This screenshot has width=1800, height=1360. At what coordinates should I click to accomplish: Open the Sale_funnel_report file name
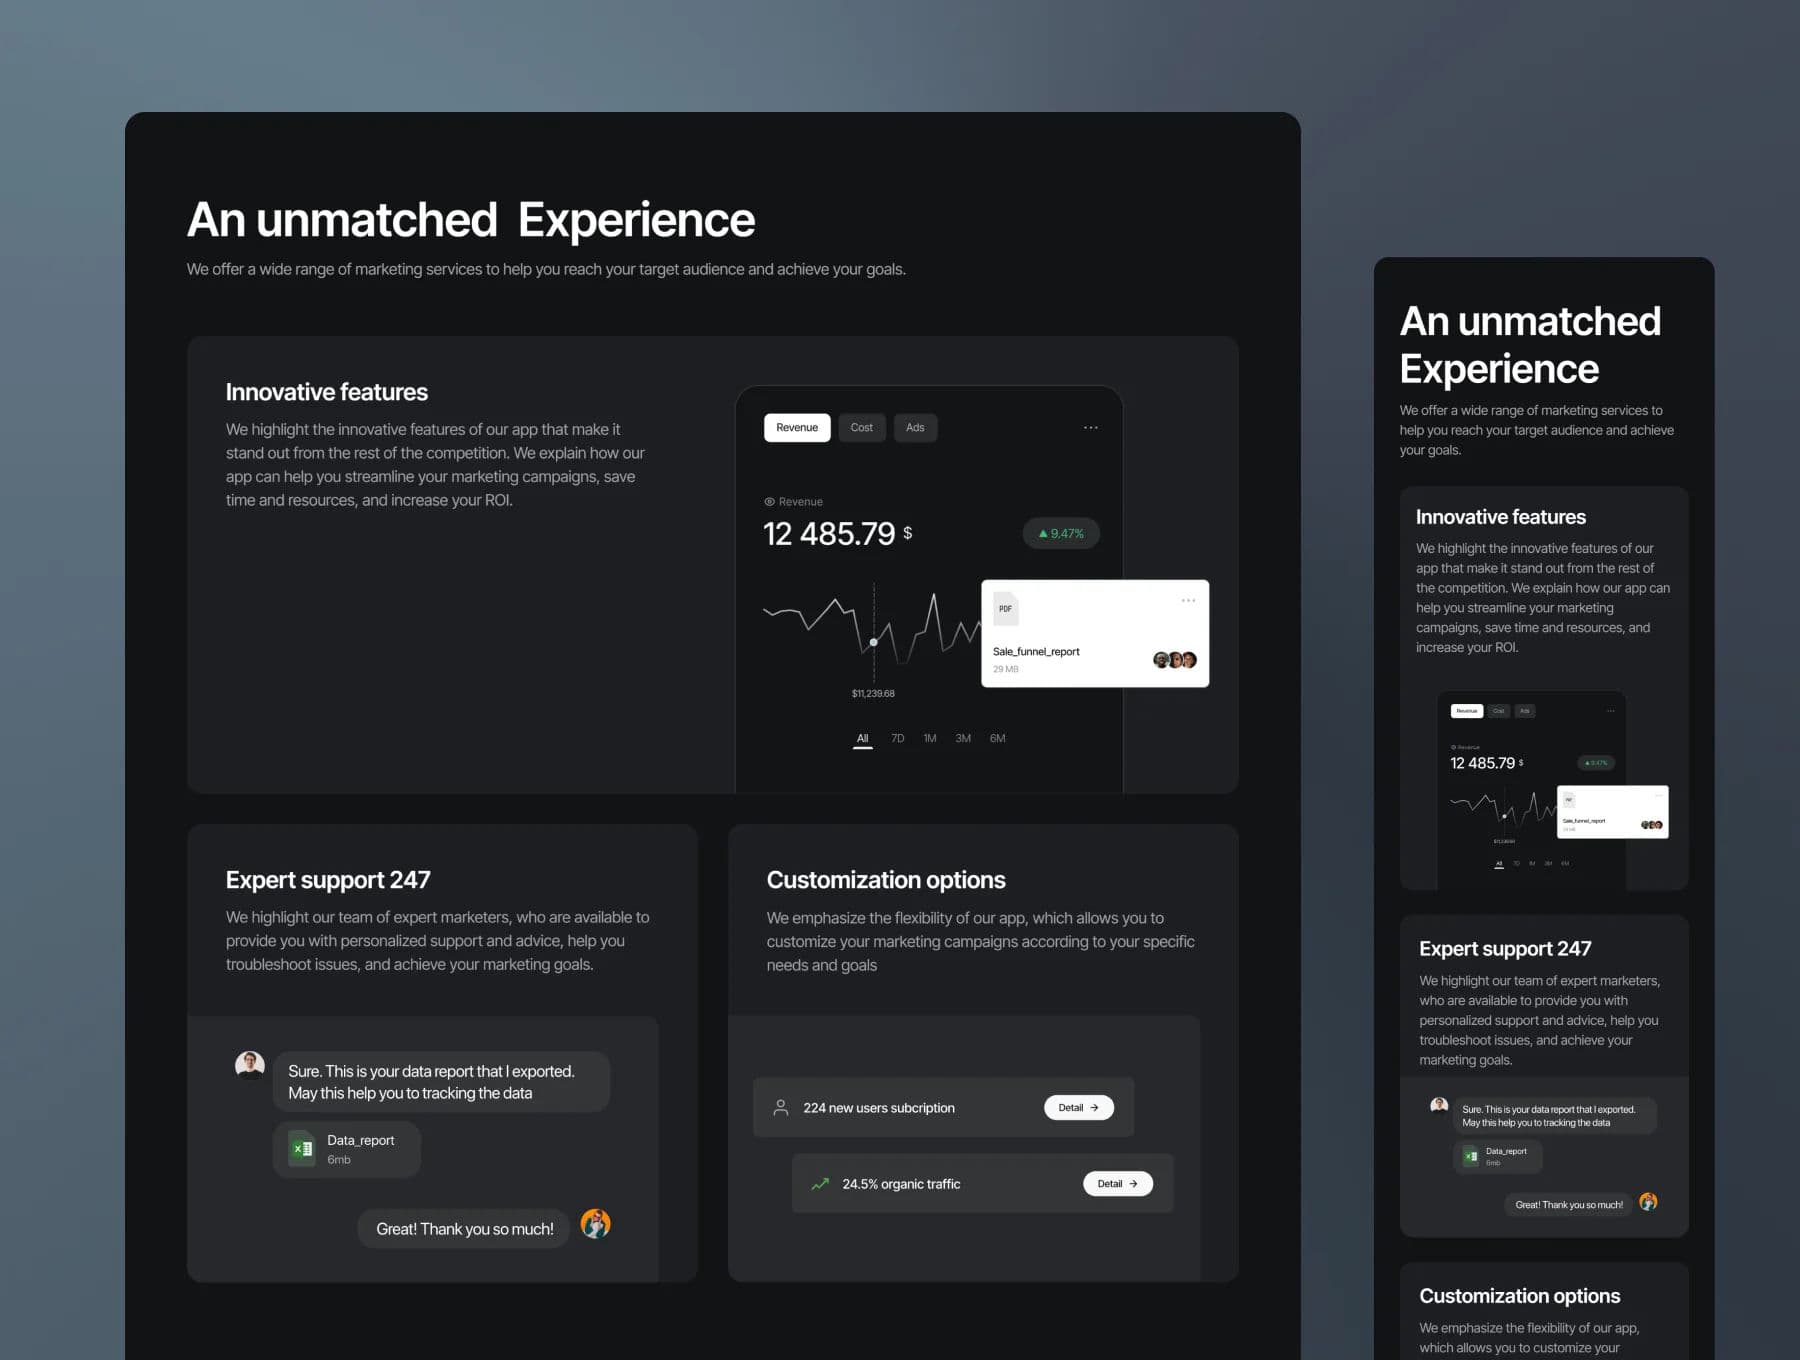[1036, 652]
